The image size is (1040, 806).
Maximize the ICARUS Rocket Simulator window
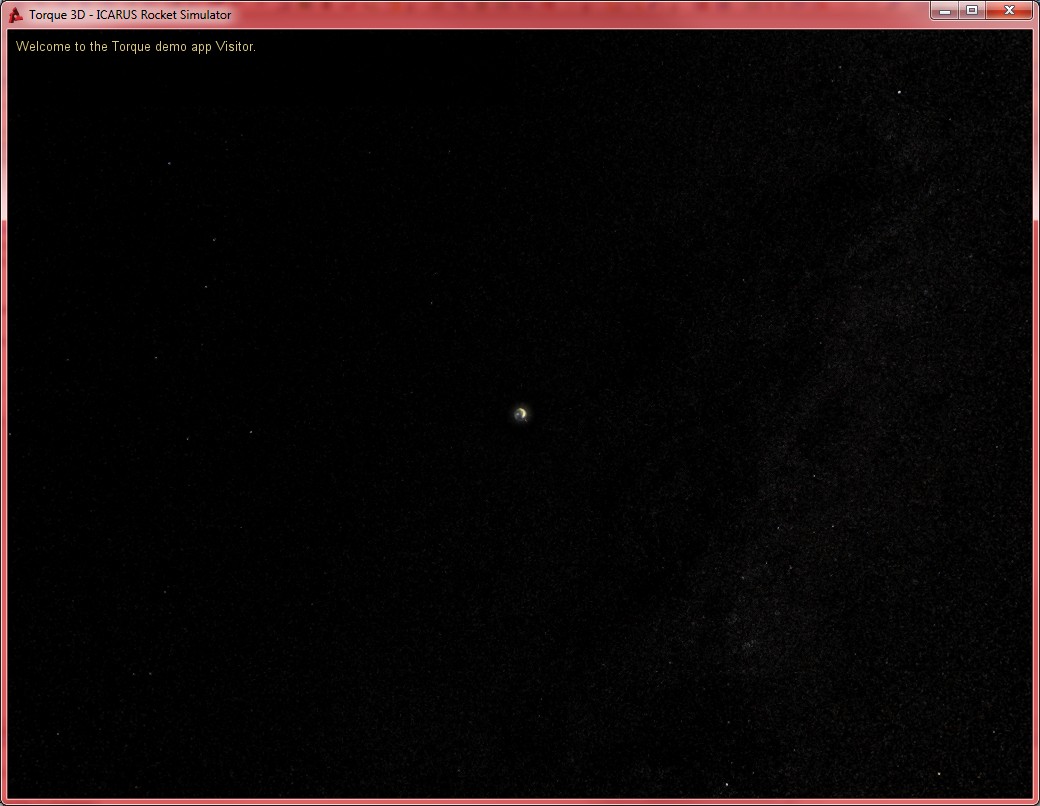click(972, 11)
